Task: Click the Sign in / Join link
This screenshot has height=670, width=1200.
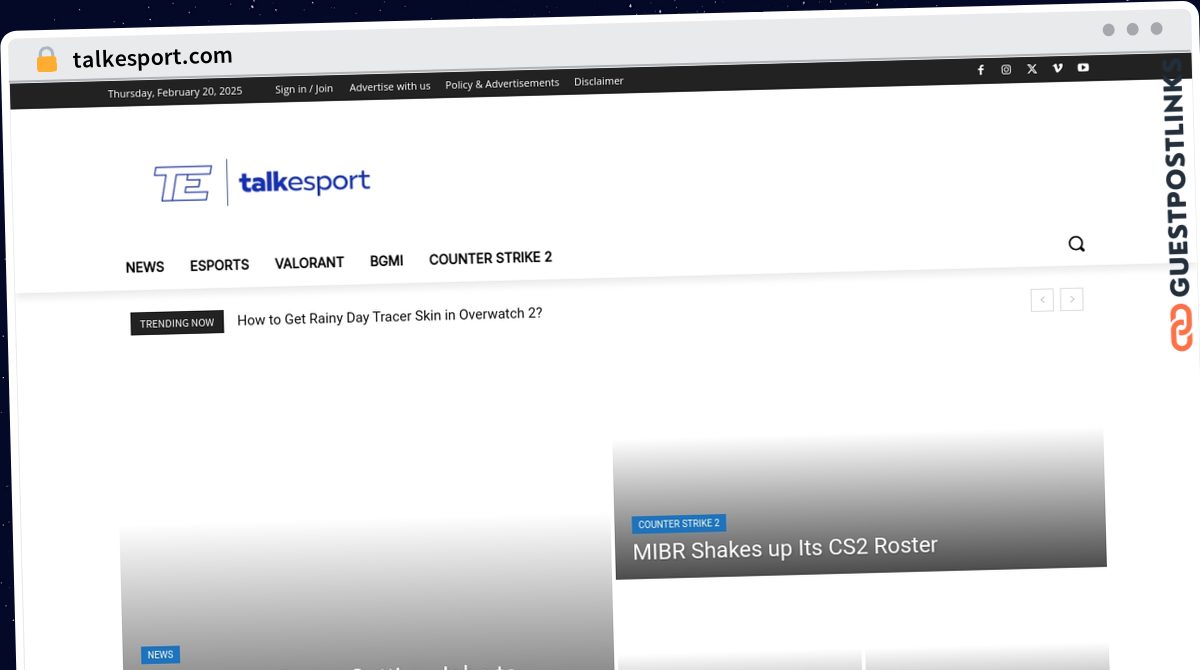Action: tap(304, 89)
